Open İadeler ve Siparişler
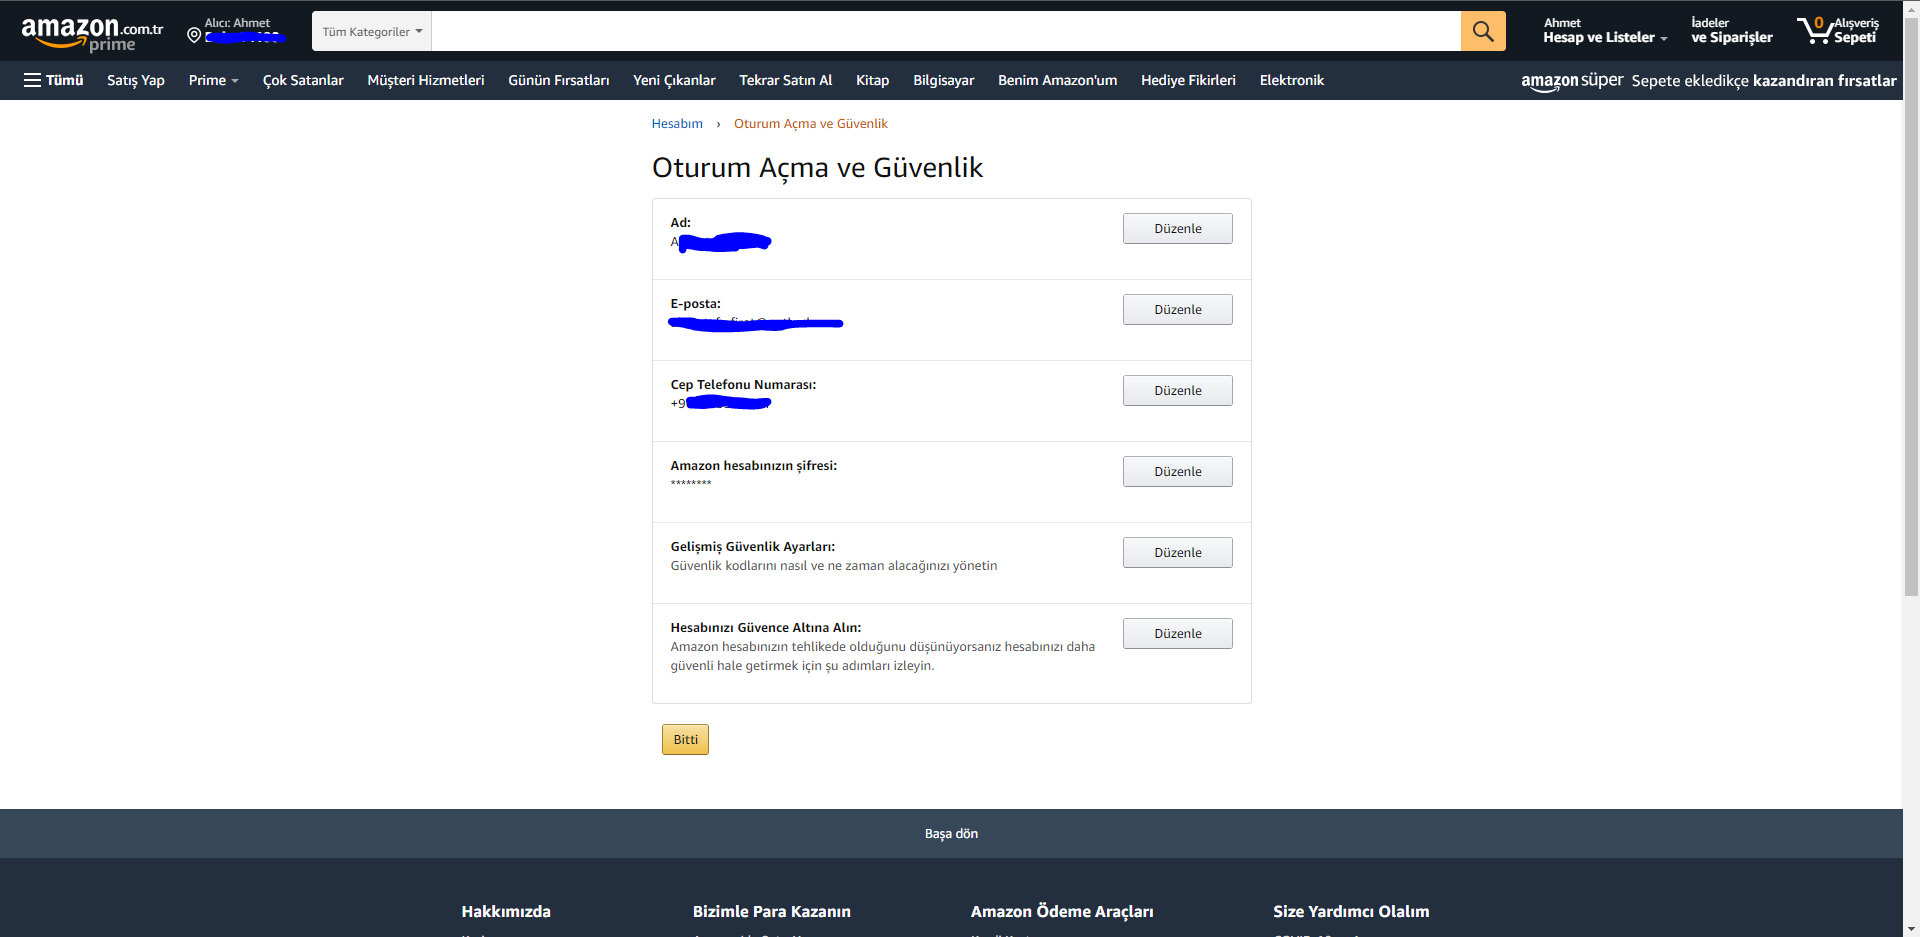 tap(1732, 31)
